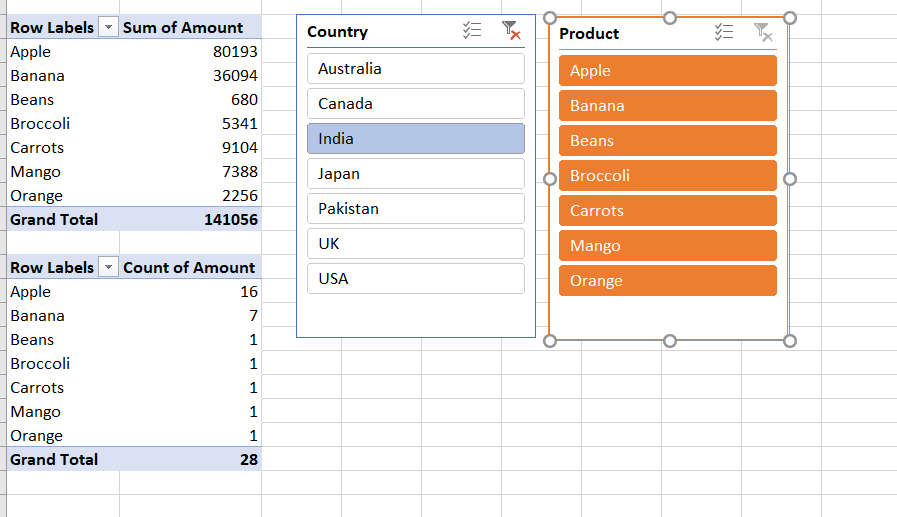Clear the Country slicer filter
The image size is (897, 517).
[511, 31]
